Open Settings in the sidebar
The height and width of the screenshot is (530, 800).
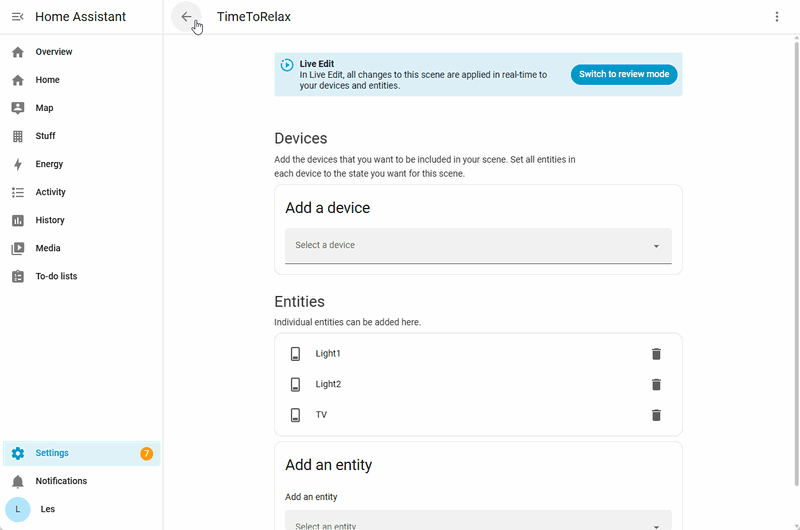pos(82,453)
